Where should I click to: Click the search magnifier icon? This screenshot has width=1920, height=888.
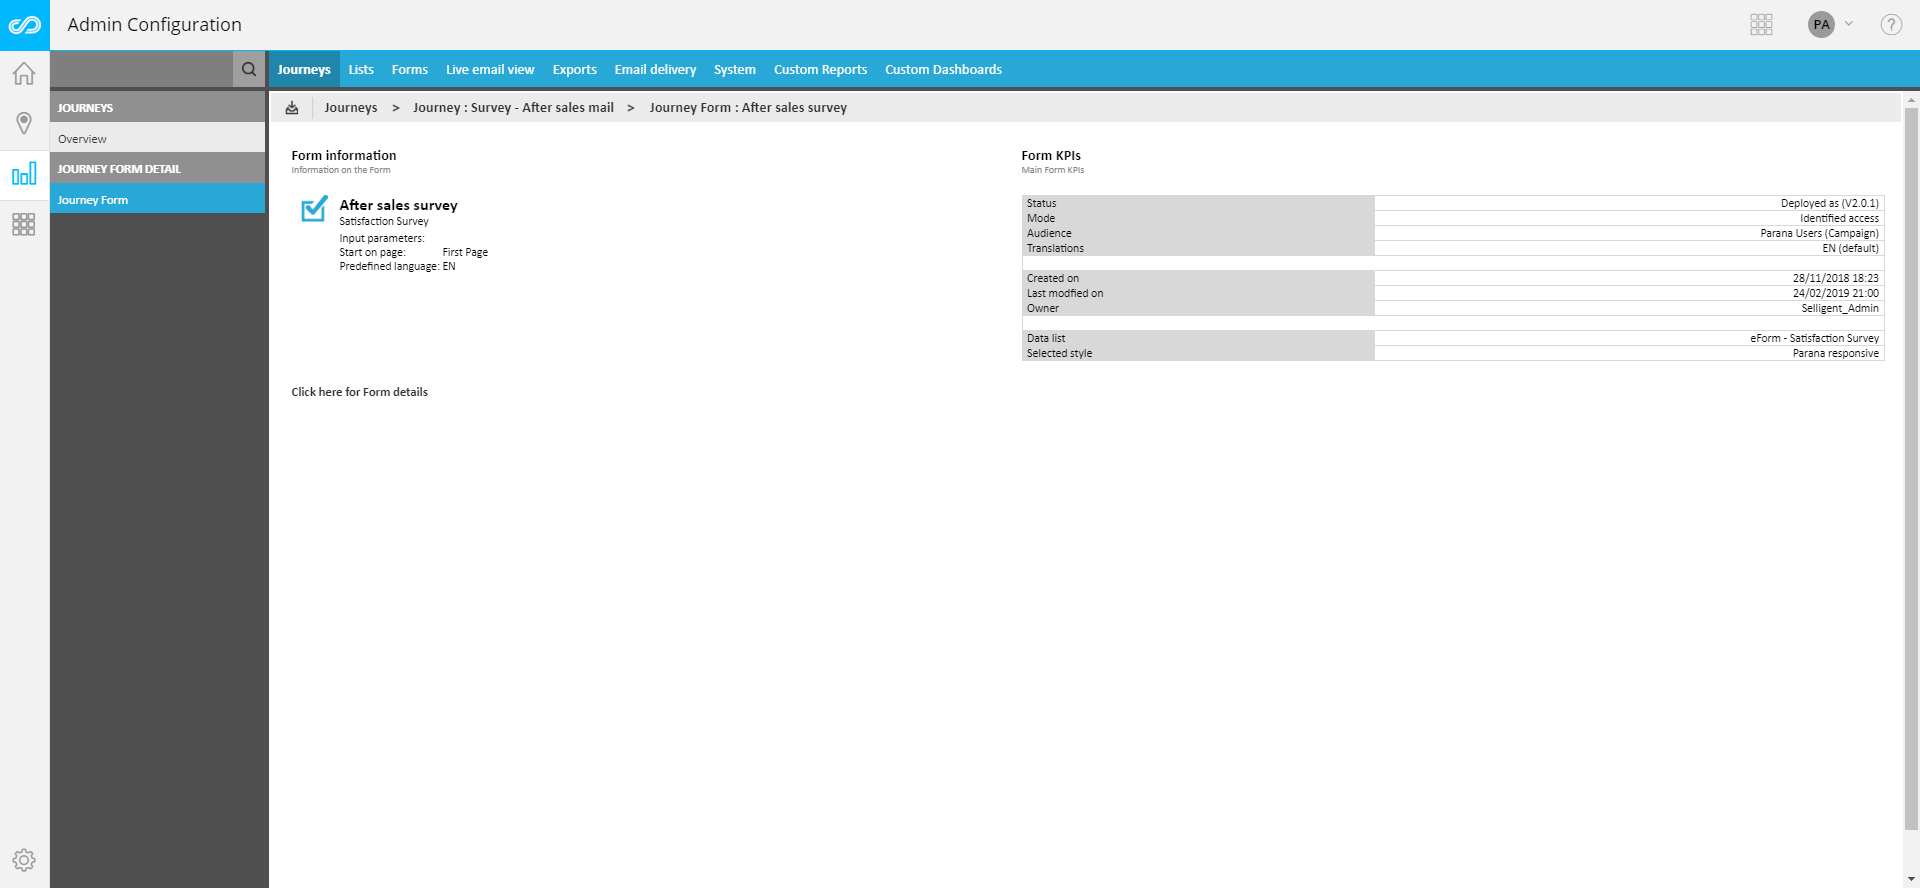pos(249,69)
